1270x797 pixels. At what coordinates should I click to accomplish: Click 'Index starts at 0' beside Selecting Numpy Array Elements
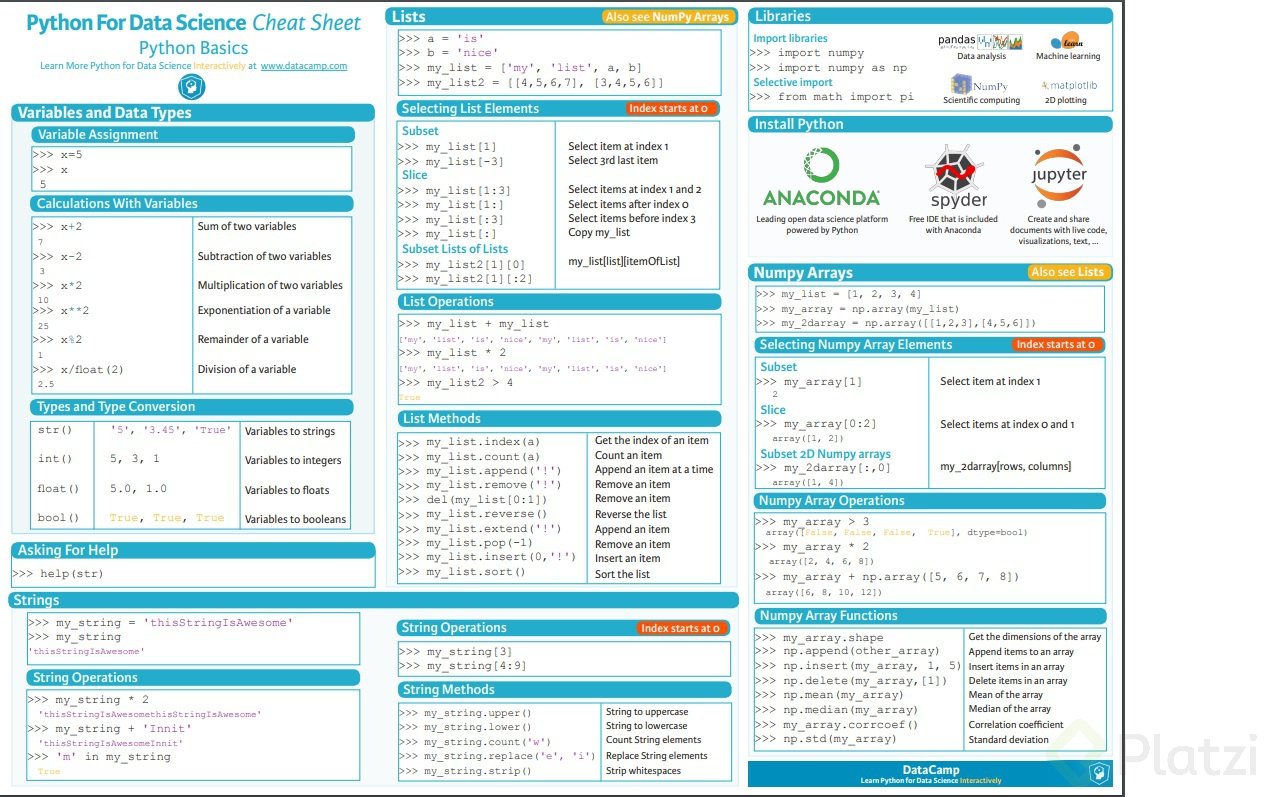(1056, 345)
